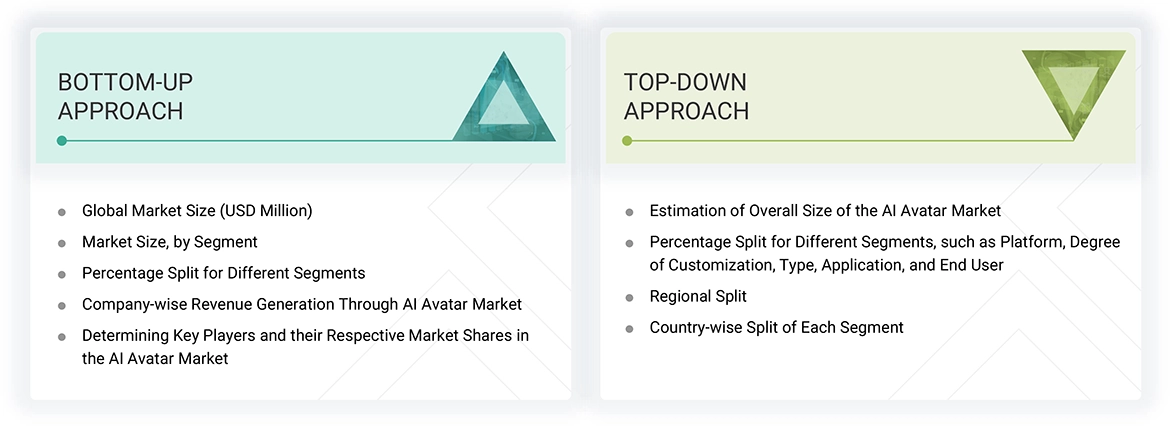1170x426 pixels.
Task: Click bullet beside Country-wise Split item
Action: tap(629, 329)
